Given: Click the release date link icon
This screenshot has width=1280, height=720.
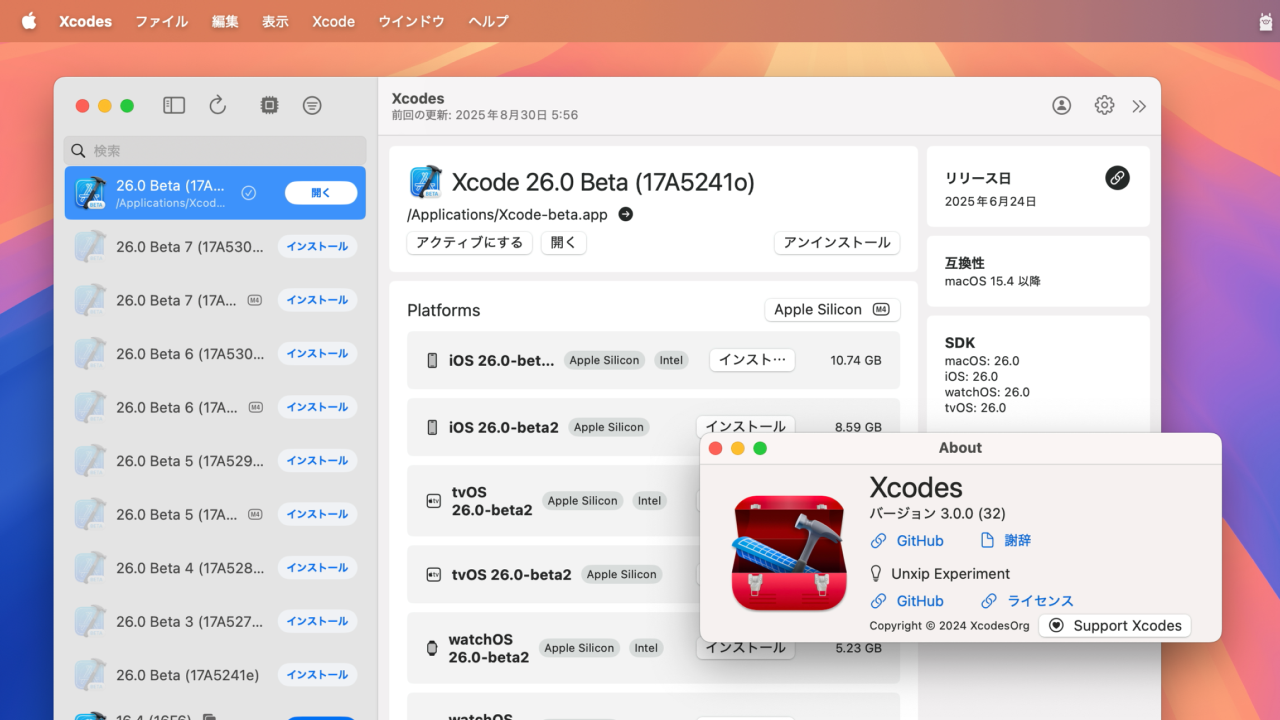Looking at the screenshot, I should (1117, 178).
